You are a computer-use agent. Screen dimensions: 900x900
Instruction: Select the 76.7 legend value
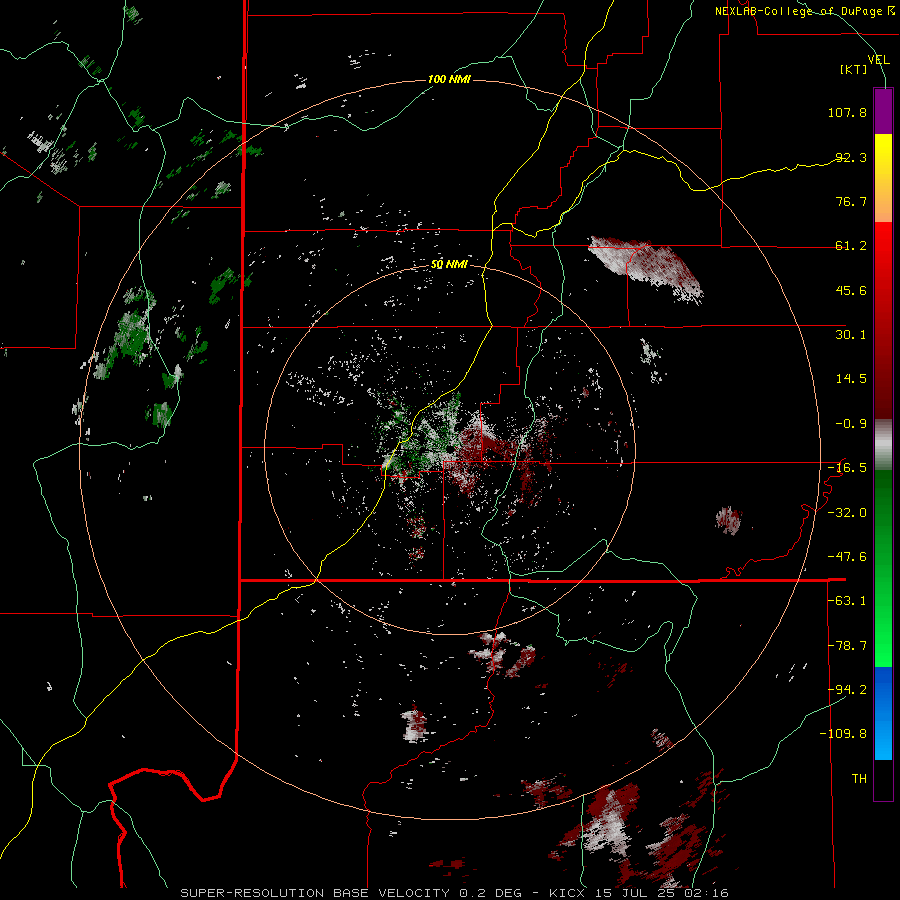tap(851, 201)
